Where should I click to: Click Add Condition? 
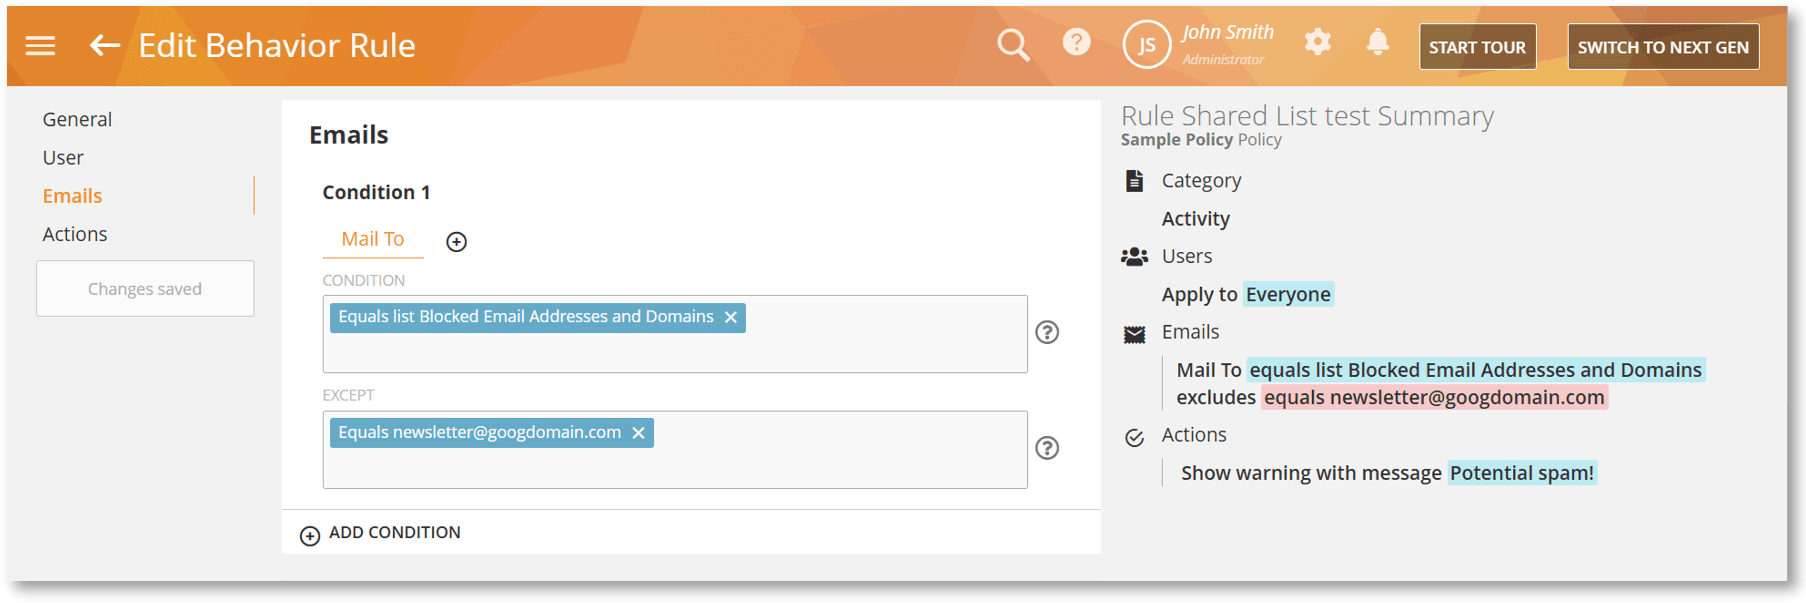pos(381,533)
